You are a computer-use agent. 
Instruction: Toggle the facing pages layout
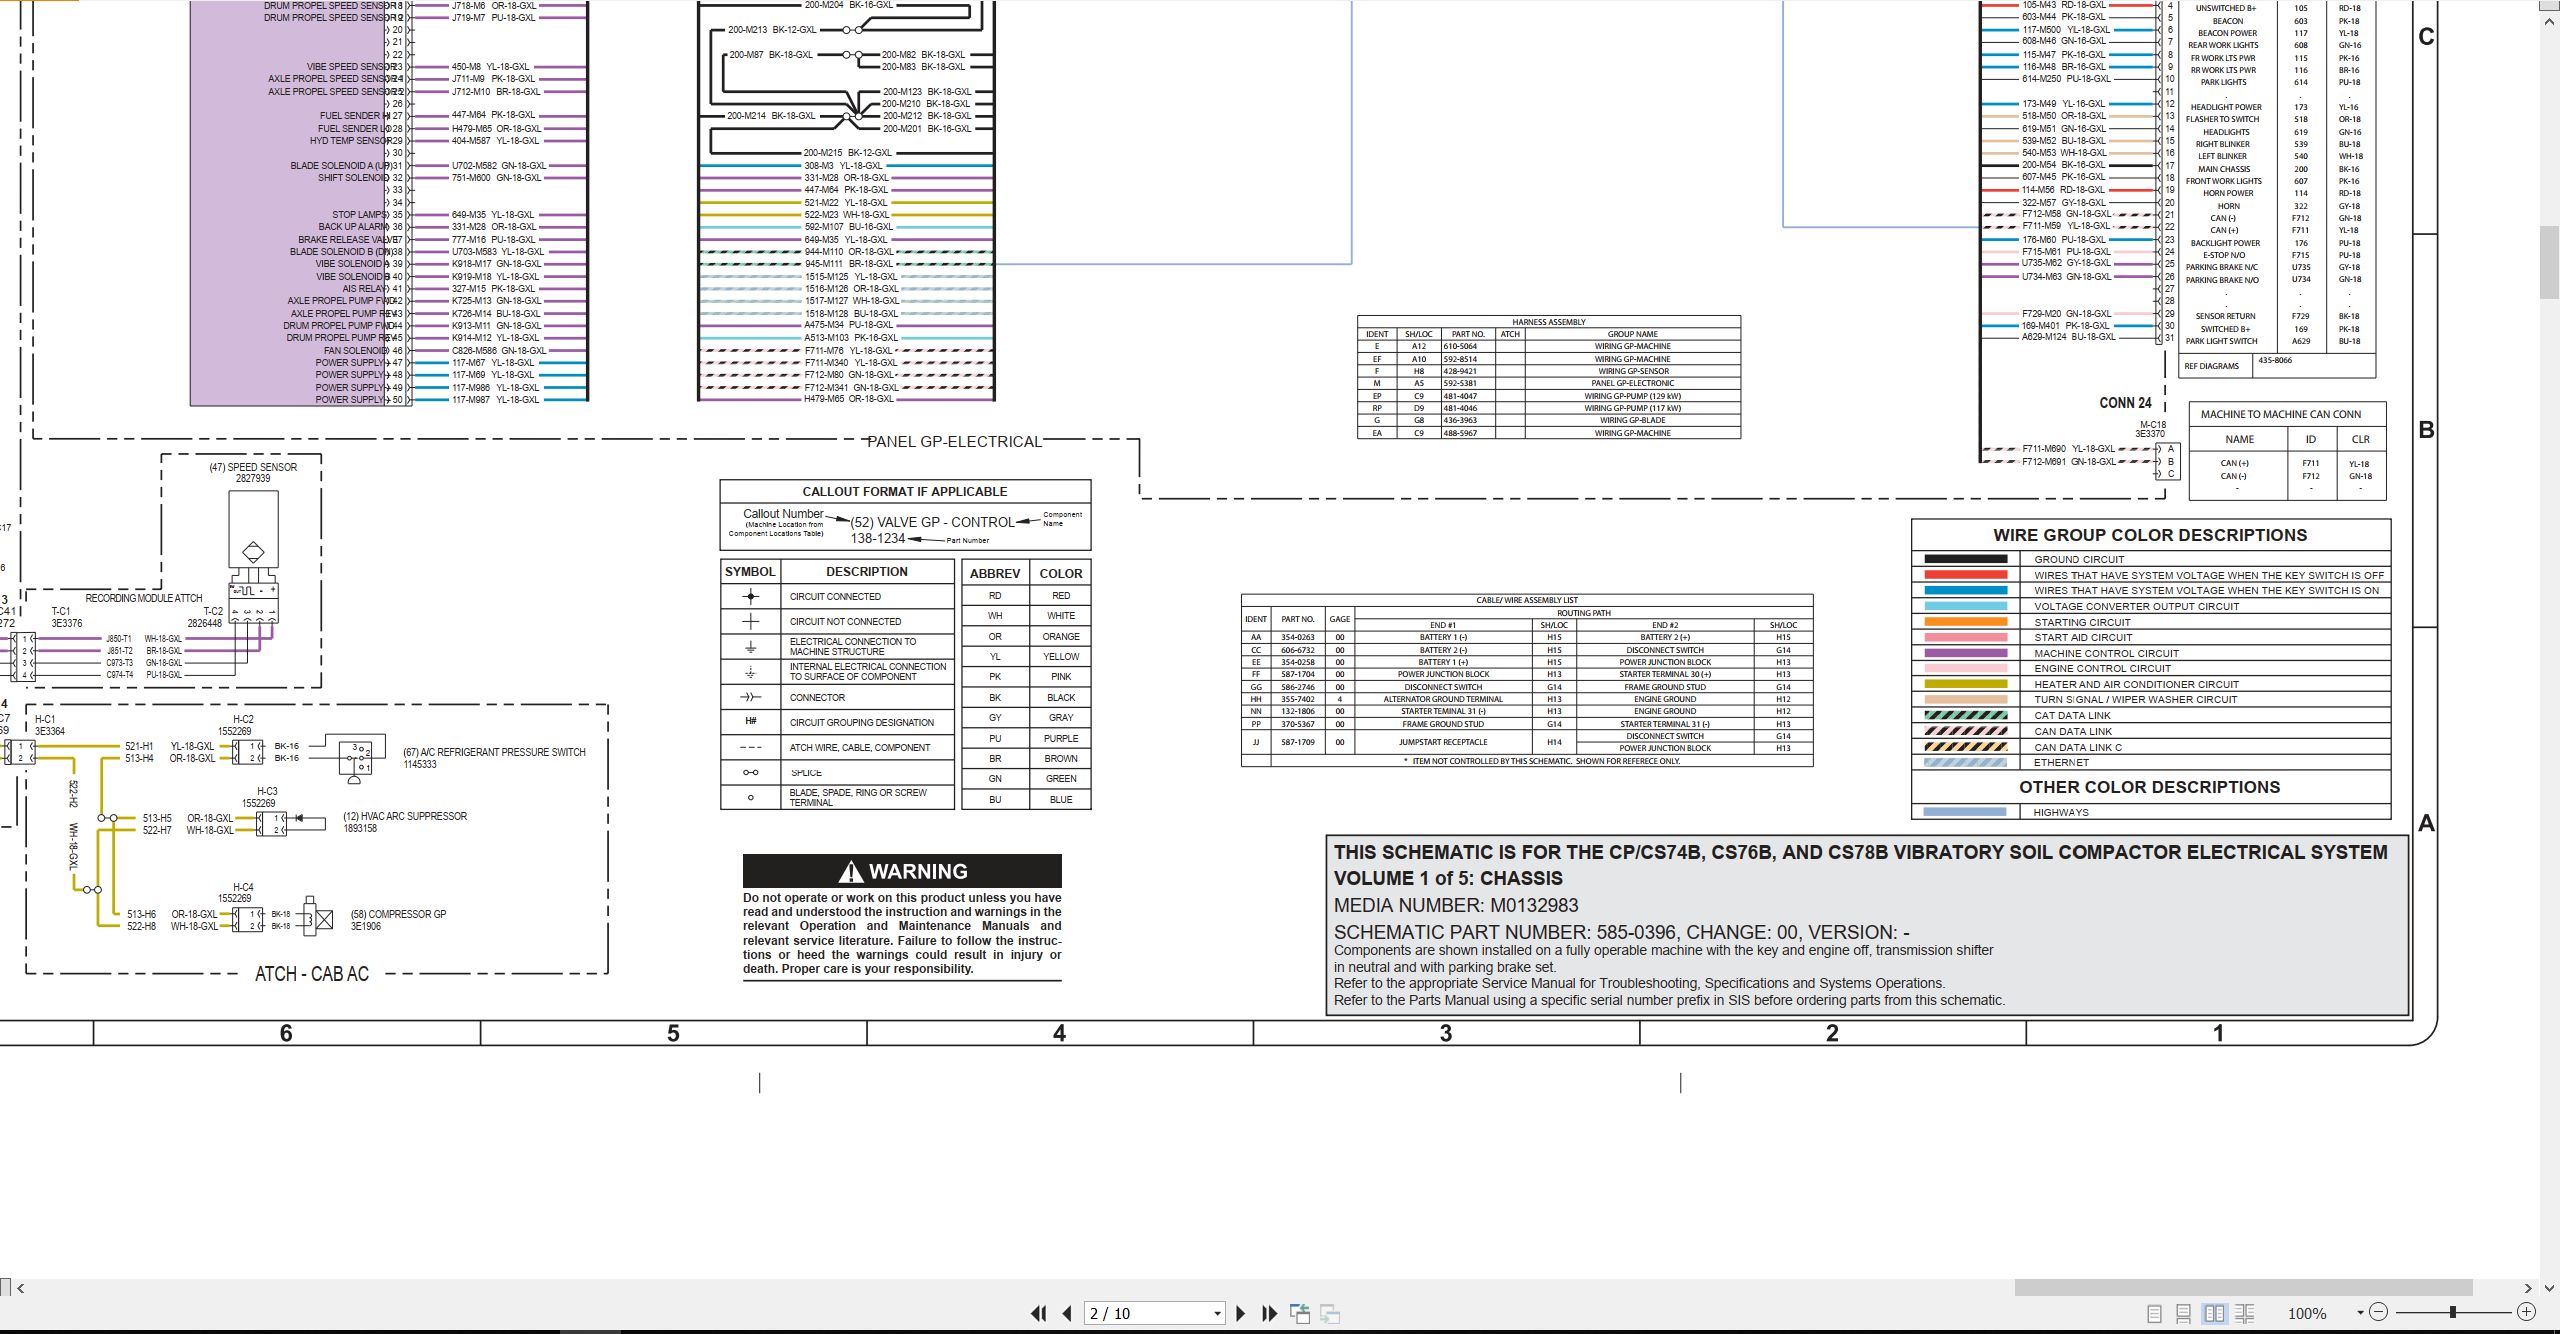point(2214,1313)
